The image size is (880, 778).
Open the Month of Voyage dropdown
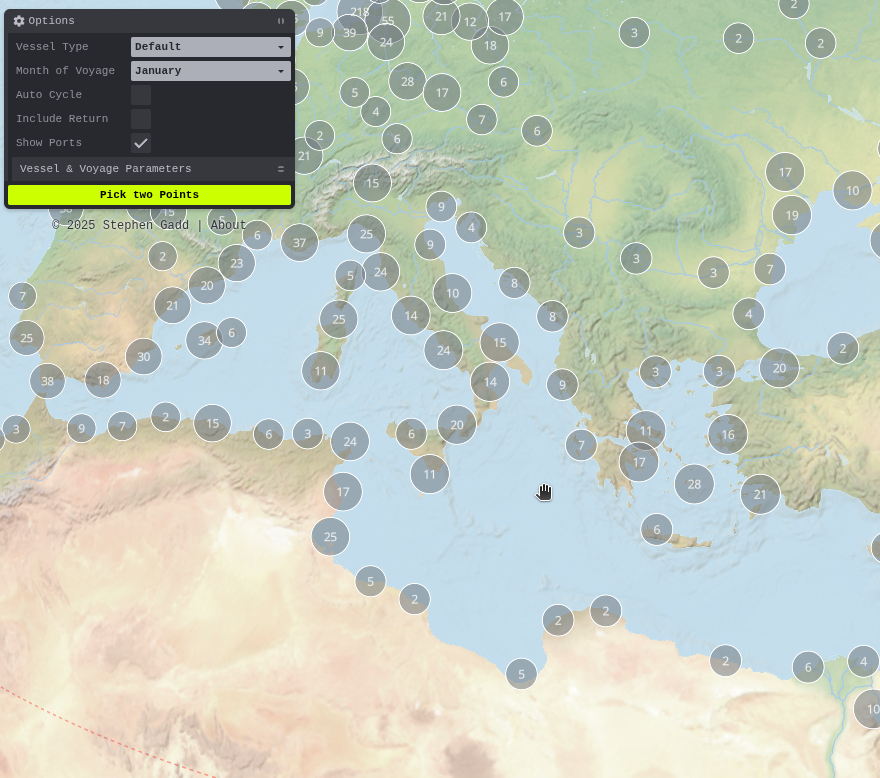(x=210, y=71)
